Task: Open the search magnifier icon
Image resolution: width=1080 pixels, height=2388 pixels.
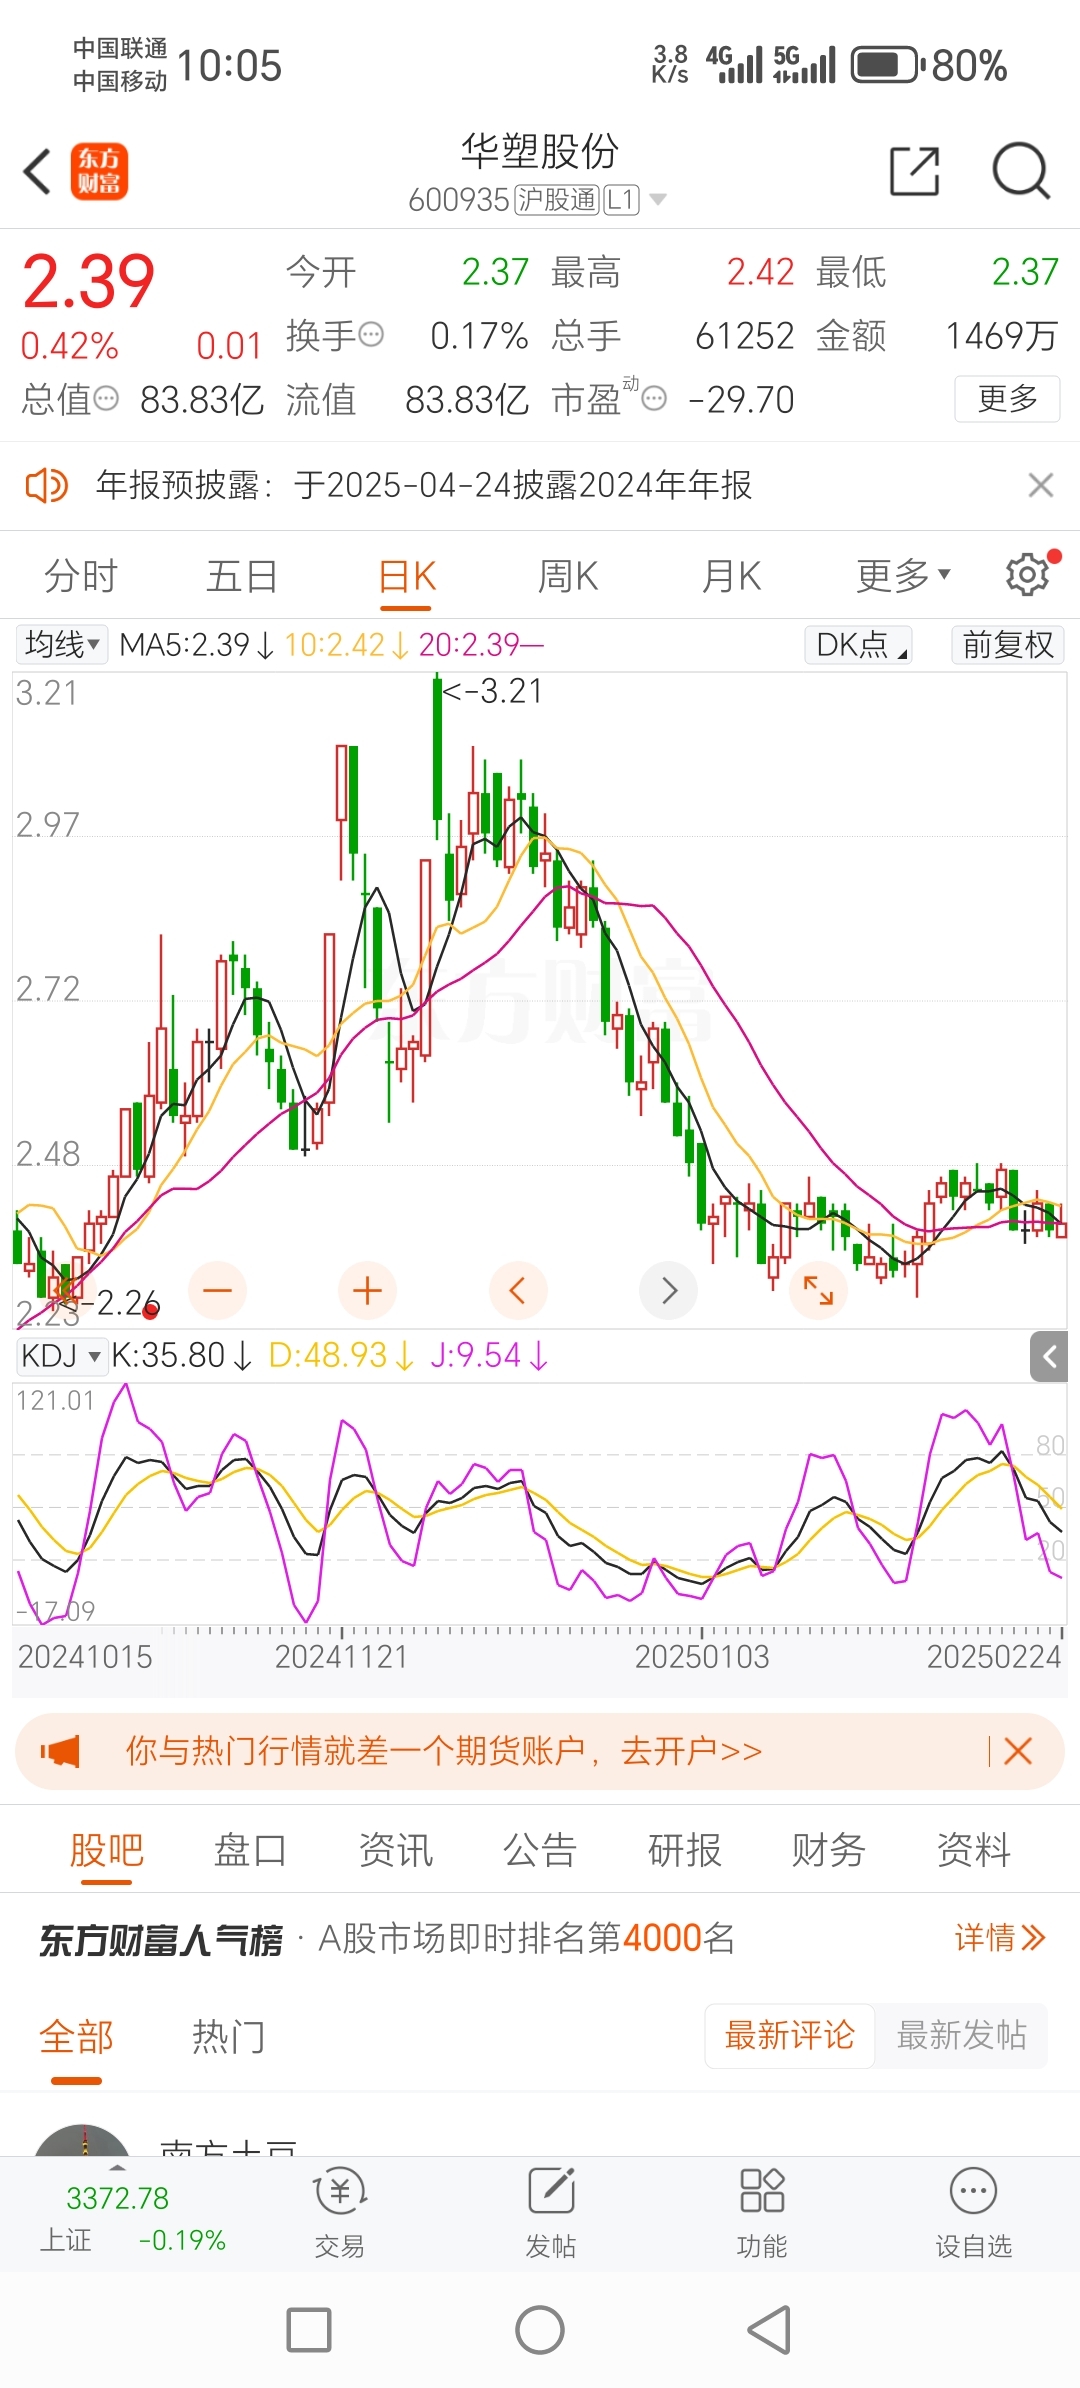Action: pyautogui.click(x=1021, y=171)
